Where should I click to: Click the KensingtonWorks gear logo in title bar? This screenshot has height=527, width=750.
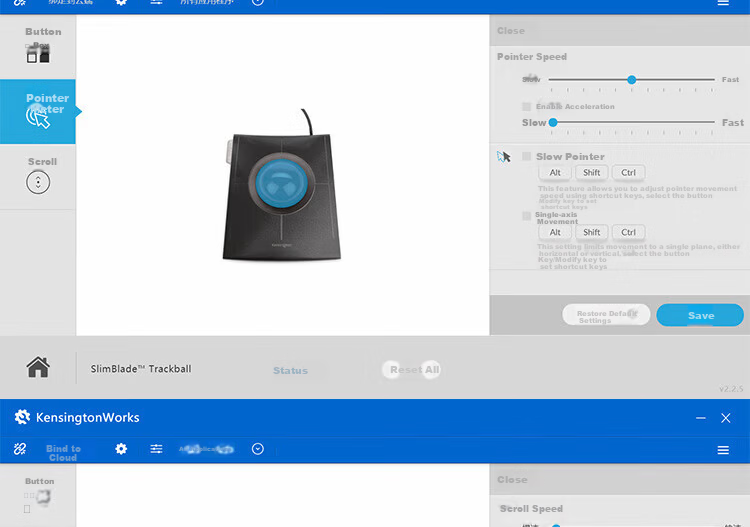pyautogui.click(x=22, y=417)
